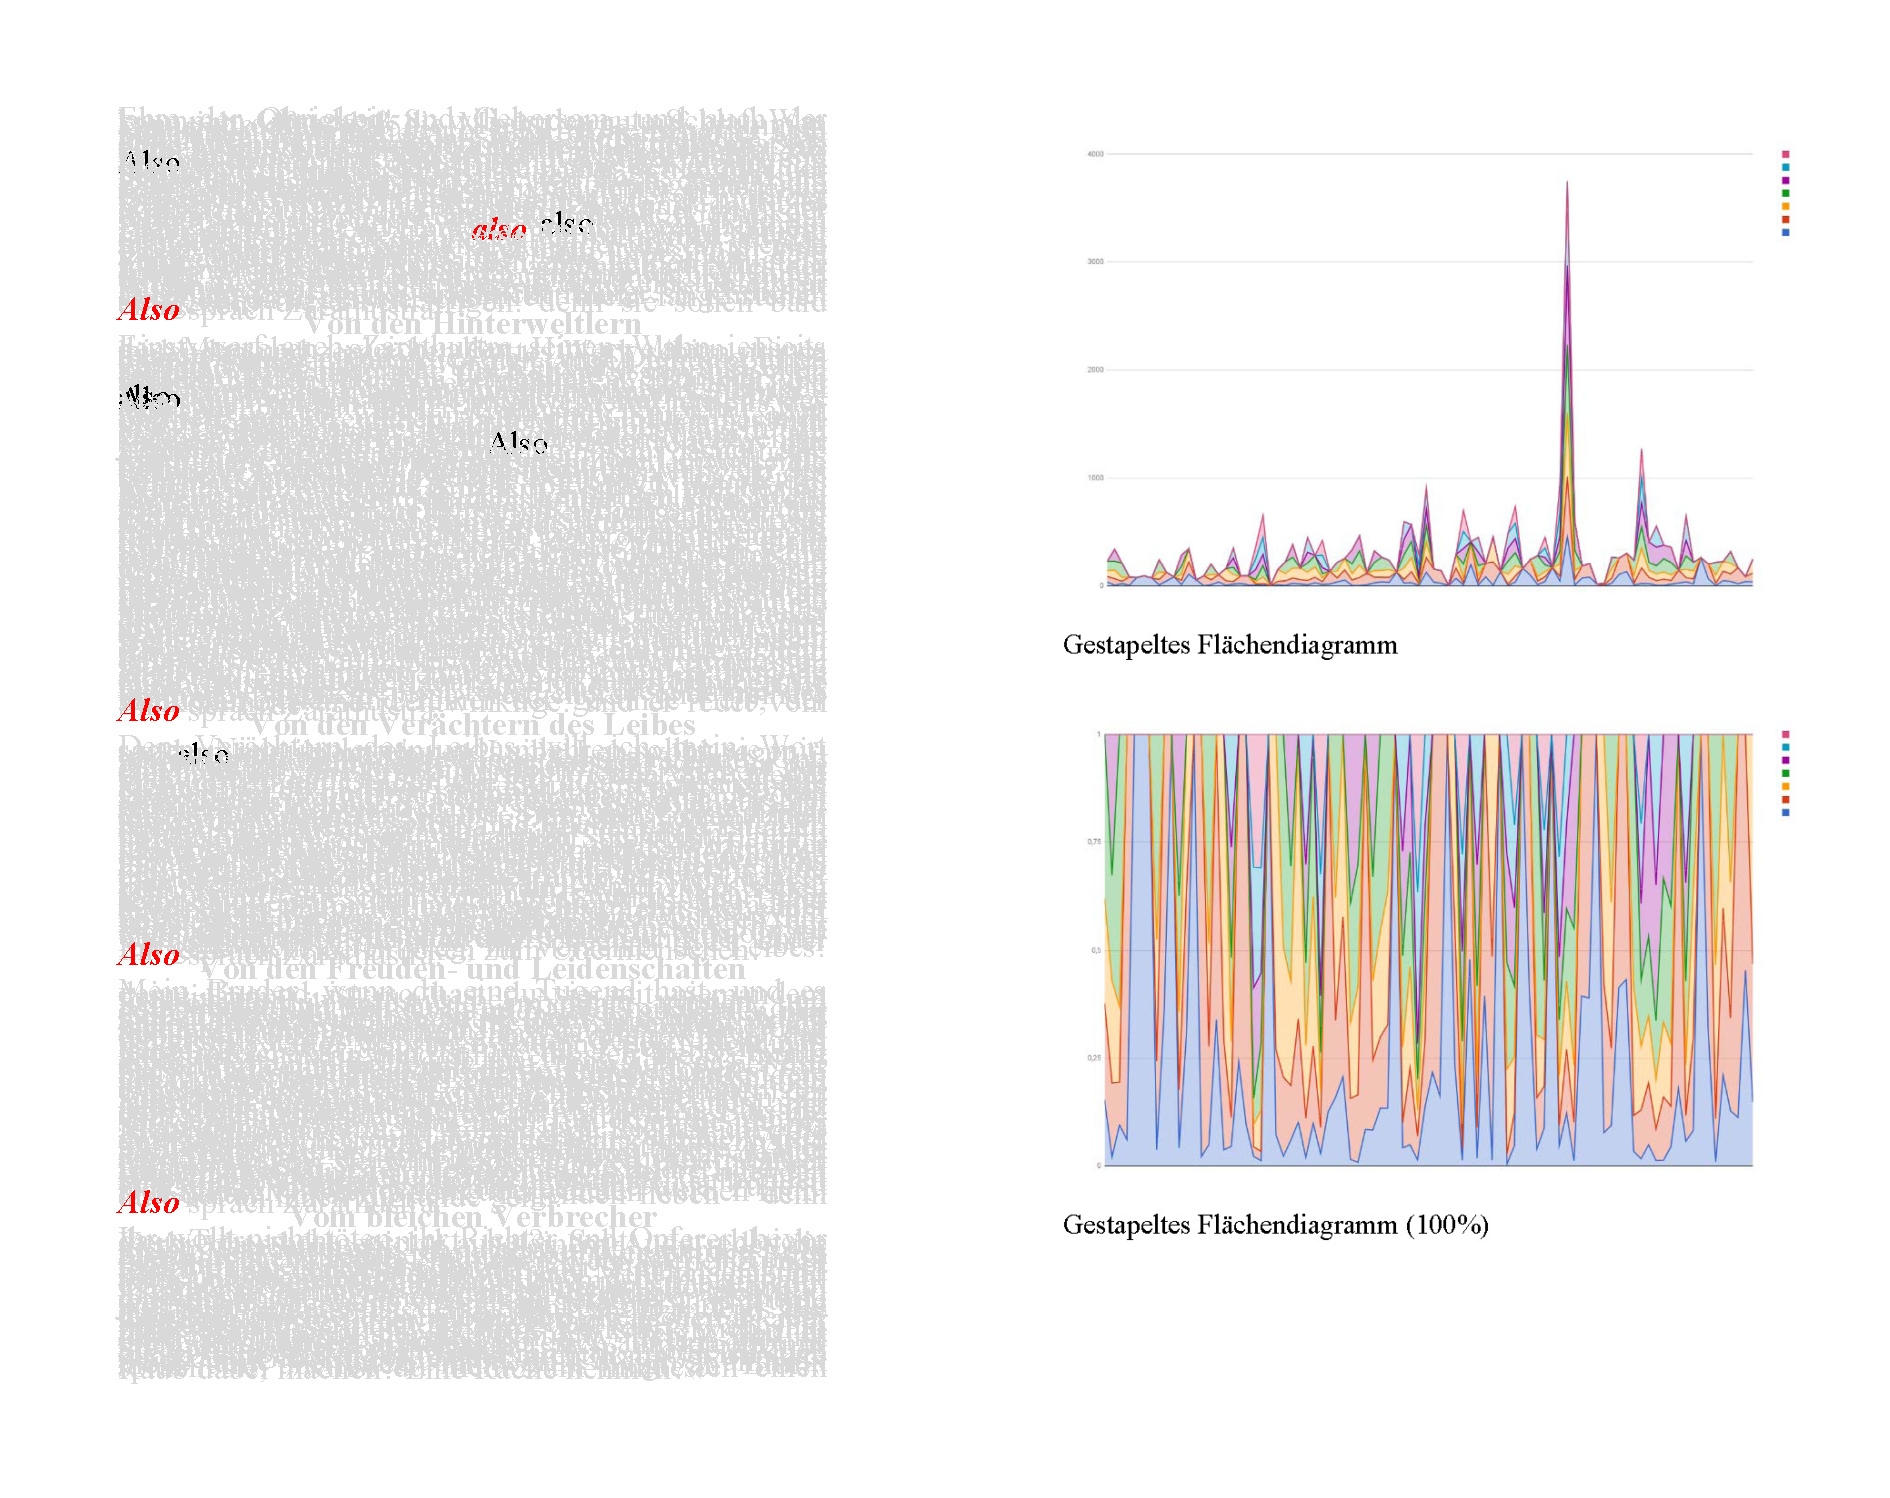Click lowercase red italic 'also' word
Screen dimensions: 1890x1498
tap(499, 230)
